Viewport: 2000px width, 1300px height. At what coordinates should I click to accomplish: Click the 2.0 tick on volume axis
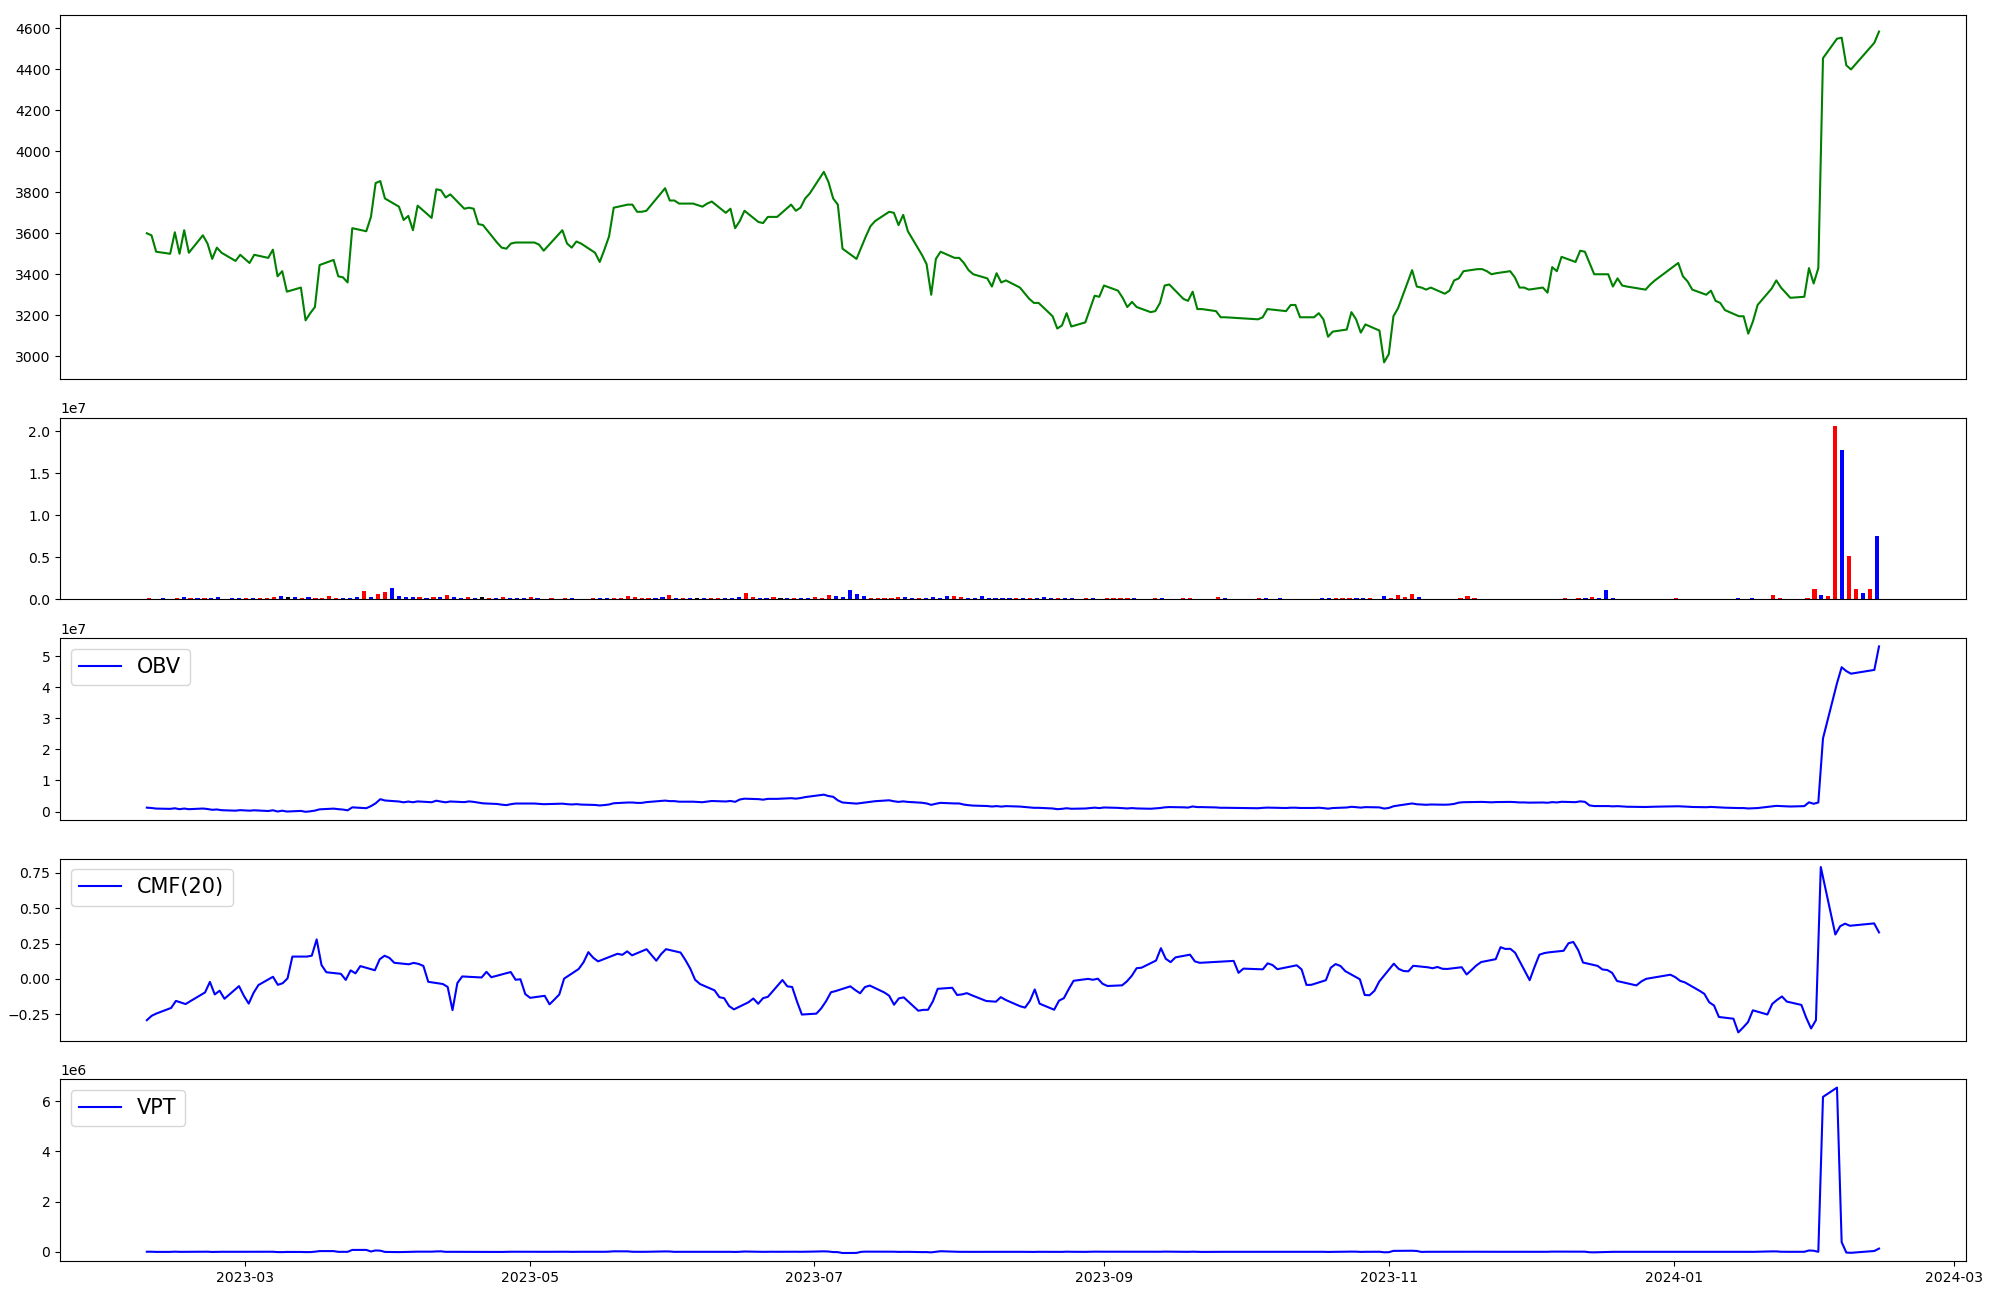(x=40, y=432)
